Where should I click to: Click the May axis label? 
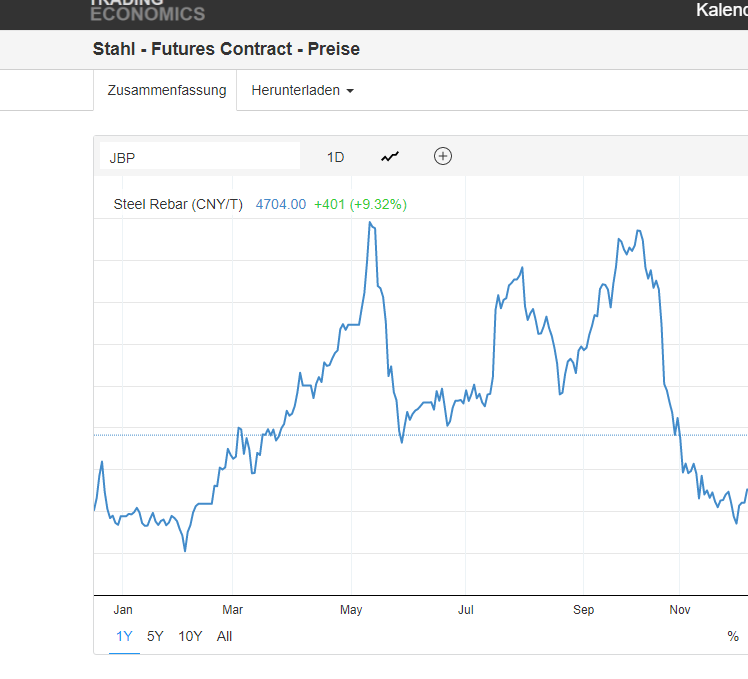pyautogui.click(x=351, y=609)
